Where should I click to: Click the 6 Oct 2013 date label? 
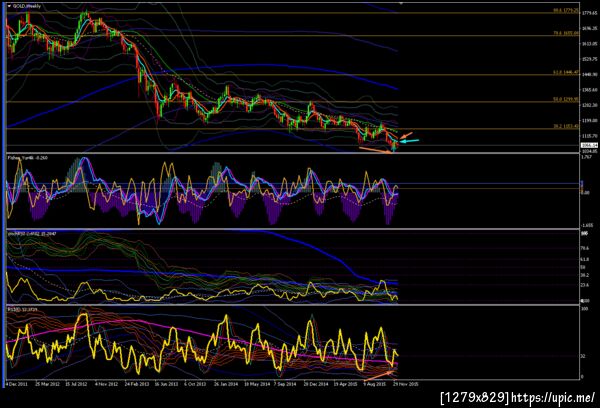pyautogui.click(x=195, y=384)
